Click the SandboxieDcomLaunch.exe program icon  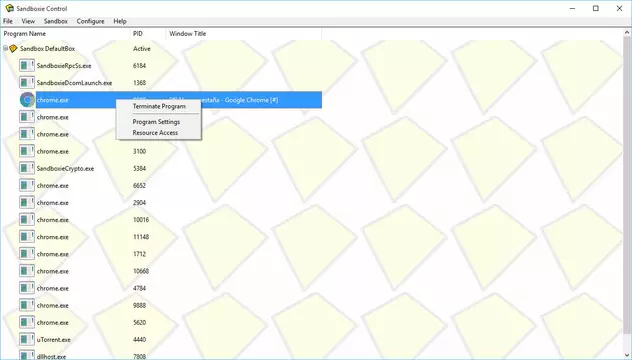pyautogui.click(x=27, y=83)
